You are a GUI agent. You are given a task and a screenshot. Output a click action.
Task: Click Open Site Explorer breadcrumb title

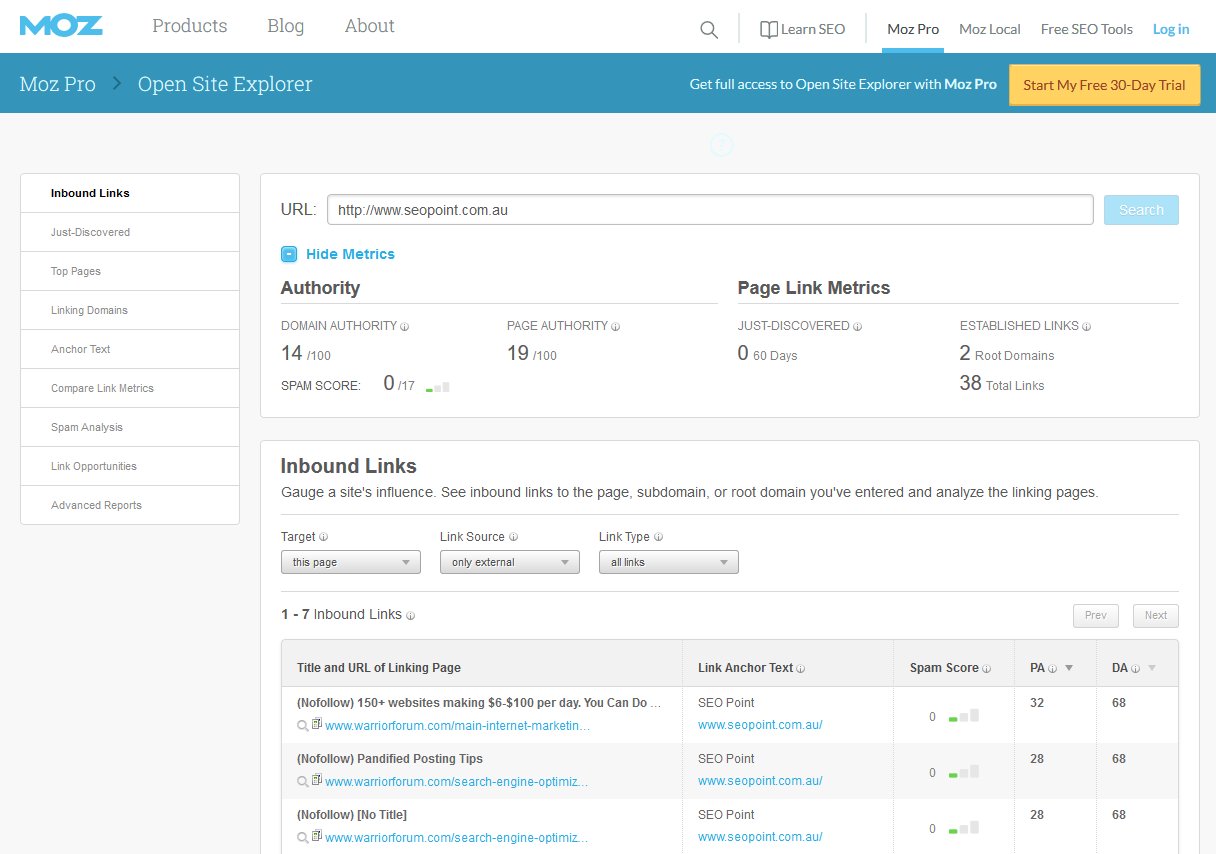coord(225,84)
